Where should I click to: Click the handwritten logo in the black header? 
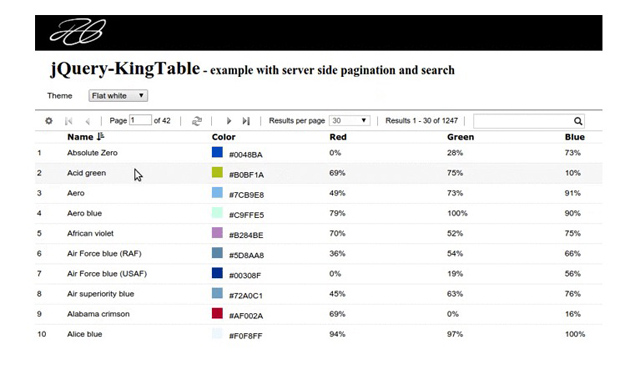click(x=78, y=31)
